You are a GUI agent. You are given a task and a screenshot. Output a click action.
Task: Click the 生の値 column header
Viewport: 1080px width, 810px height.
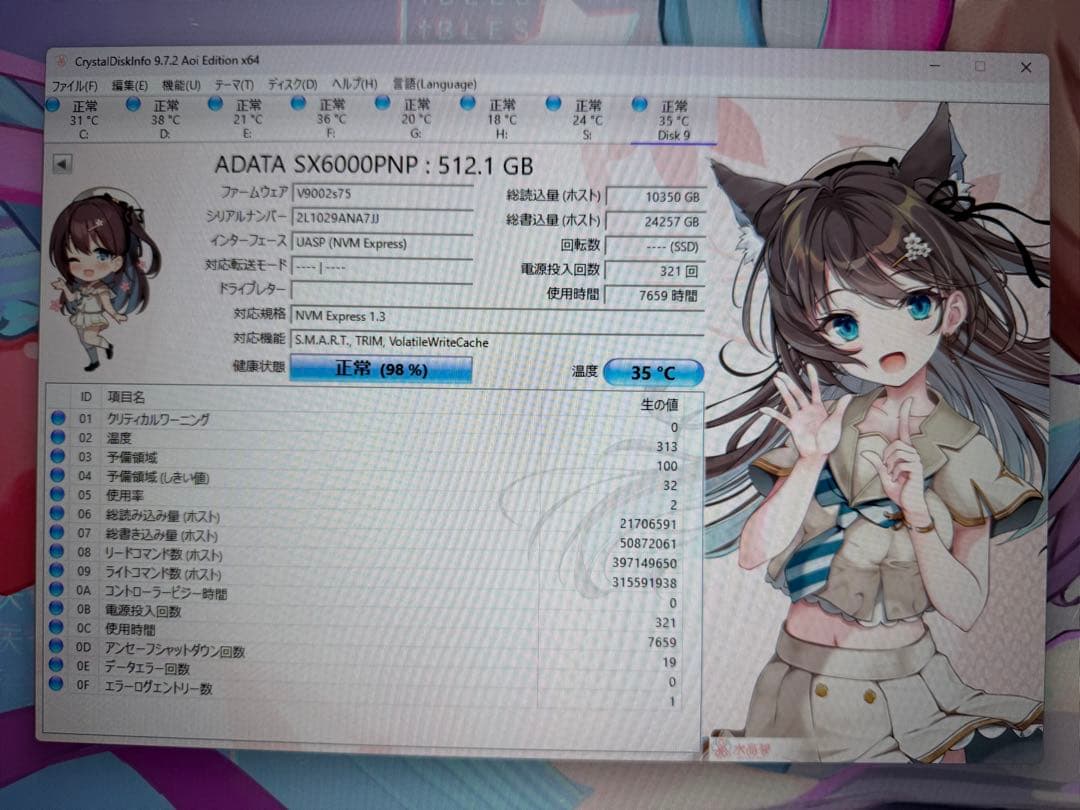659,404
